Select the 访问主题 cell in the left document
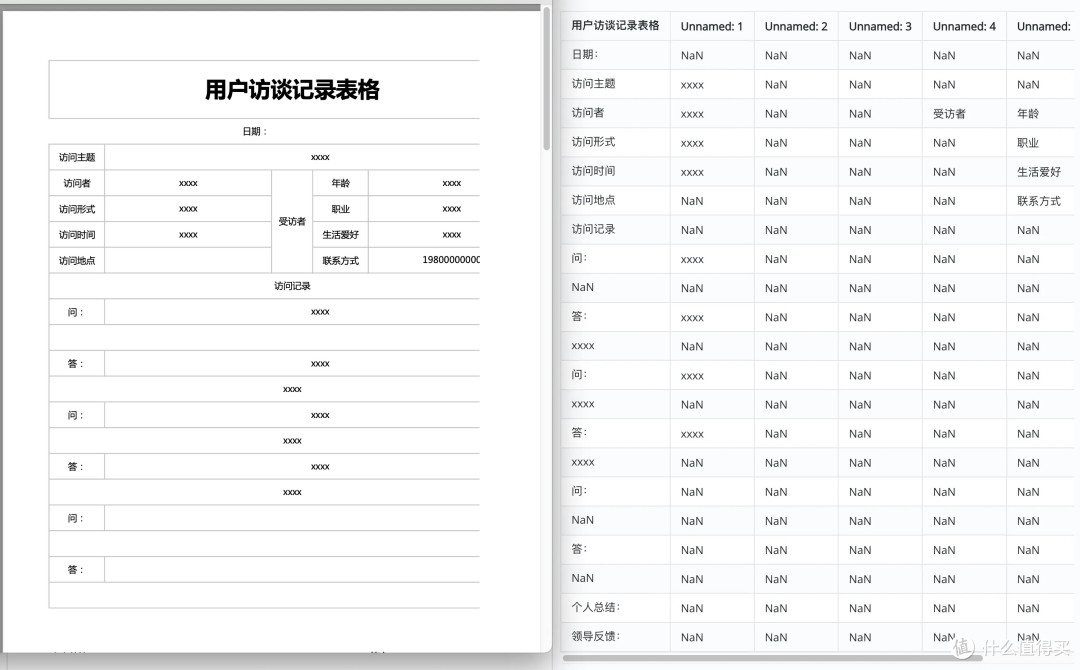The height and width of the screenshot is (670, 1080). pyautogui.click(x=76, y=157)
